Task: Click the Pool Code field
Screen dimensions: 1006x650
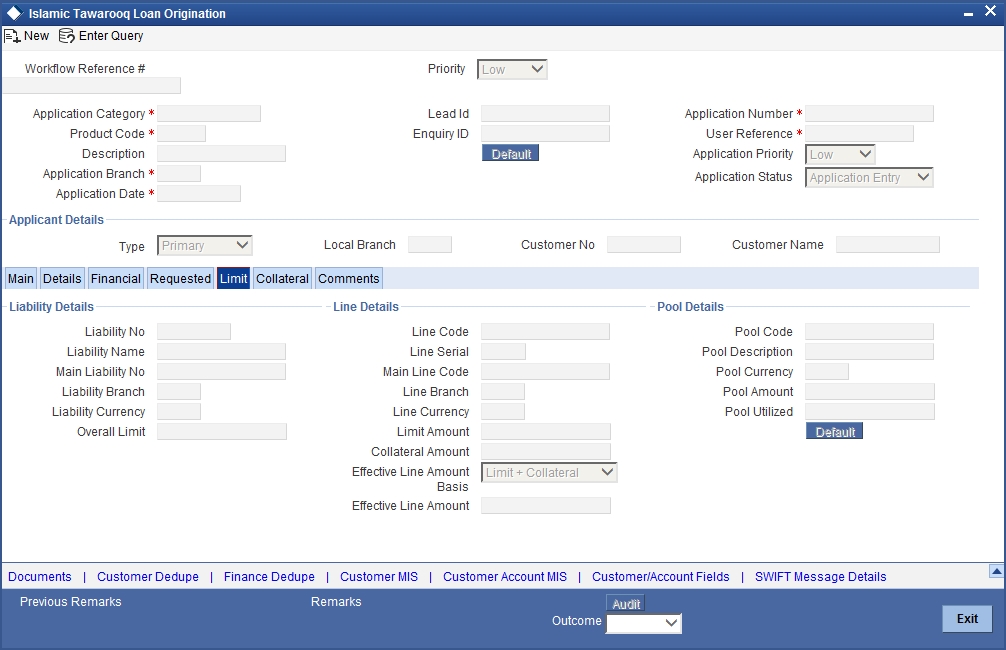Action: (x=869, y=331)
